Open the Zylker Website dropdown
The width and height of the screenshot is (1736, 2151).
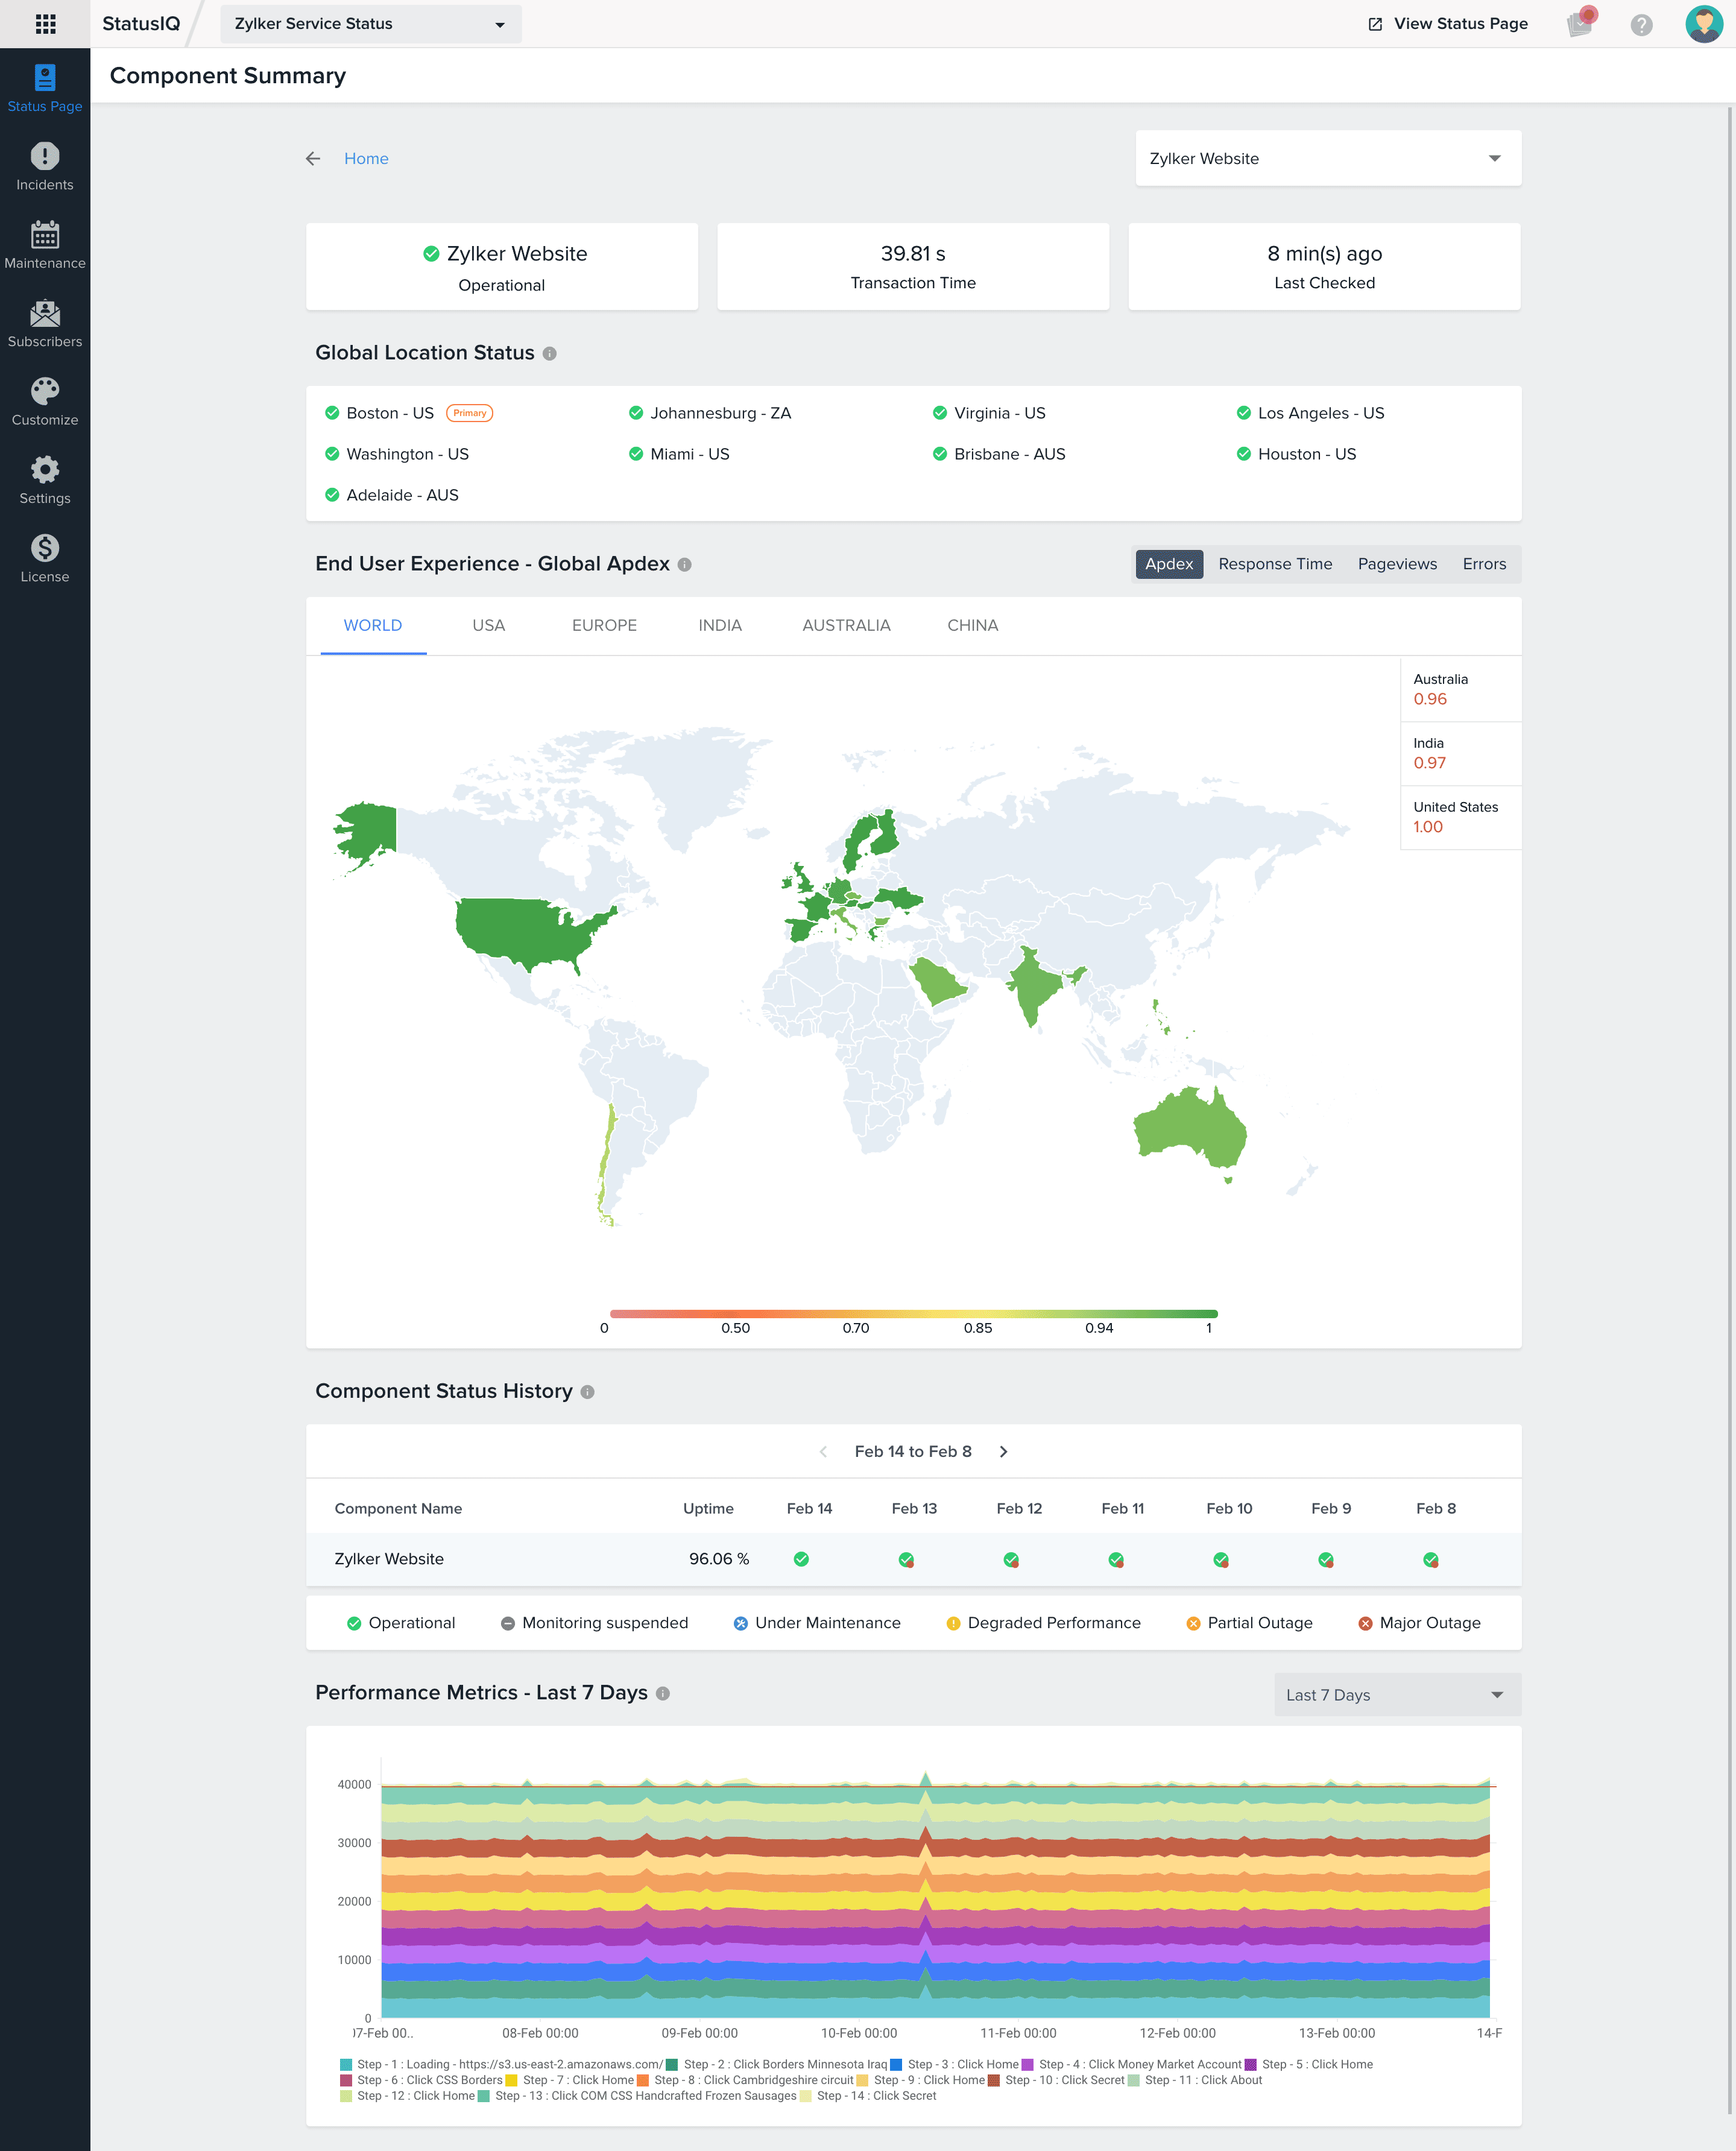point(1325,158)
